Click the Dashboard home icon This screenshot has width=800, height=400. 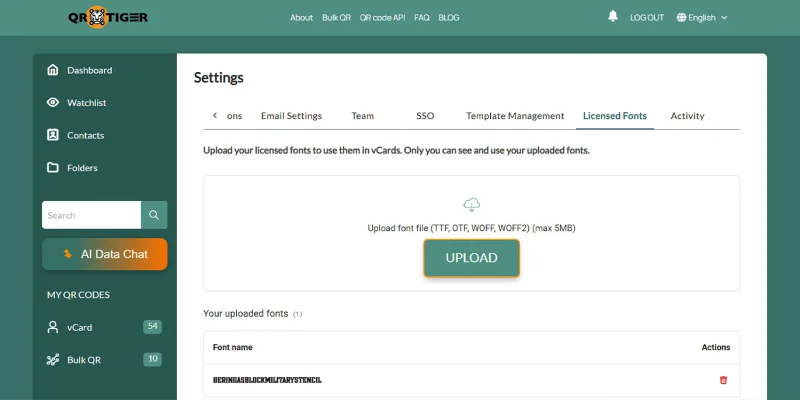pos(53,70)
